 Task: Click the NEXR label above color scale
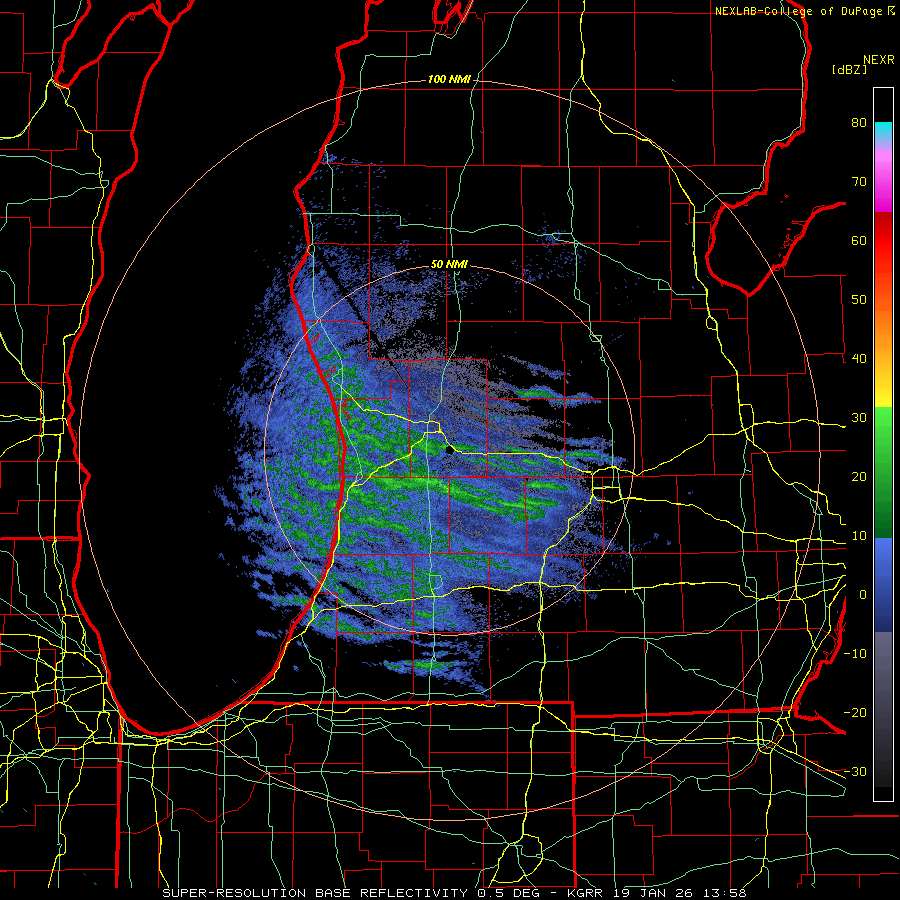pos(879,60)
